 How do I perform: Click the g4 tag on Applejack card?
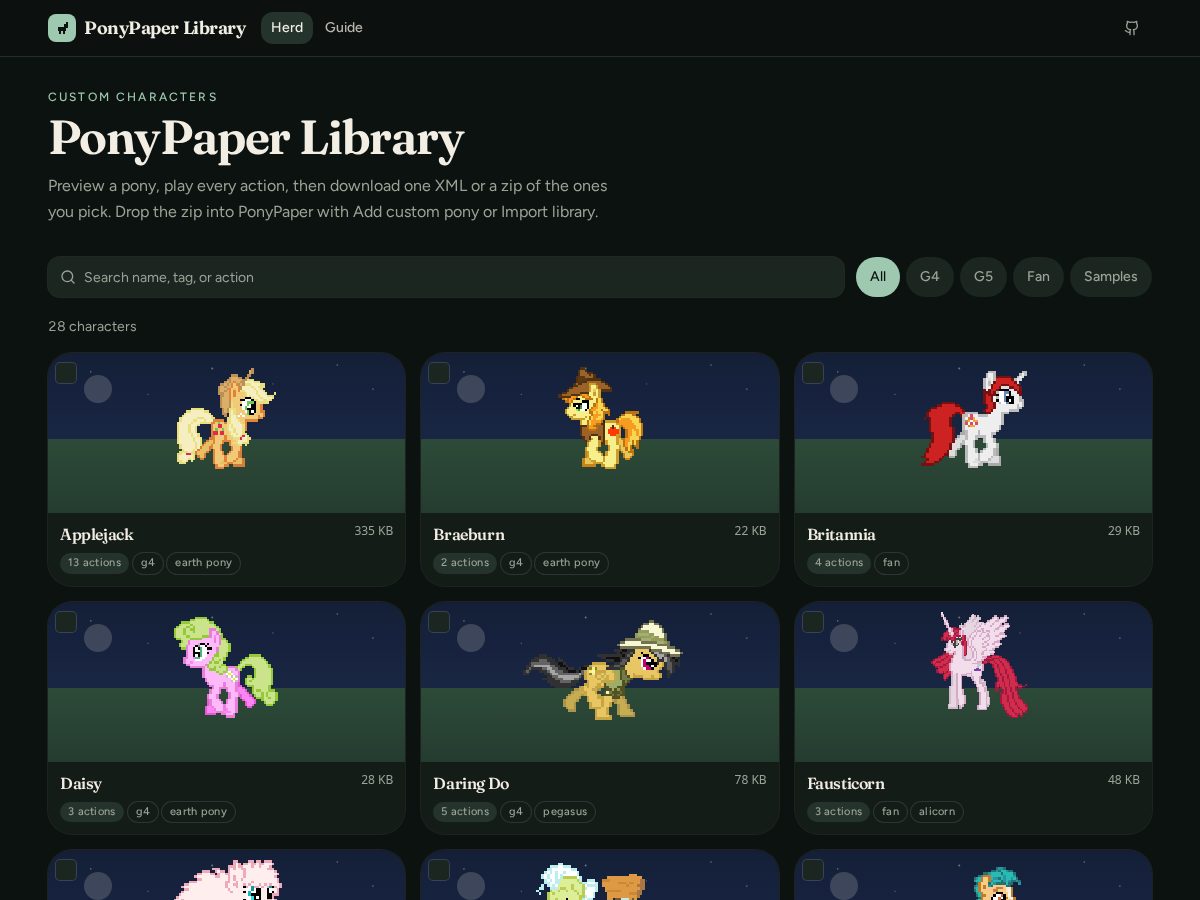coord(148,563)
